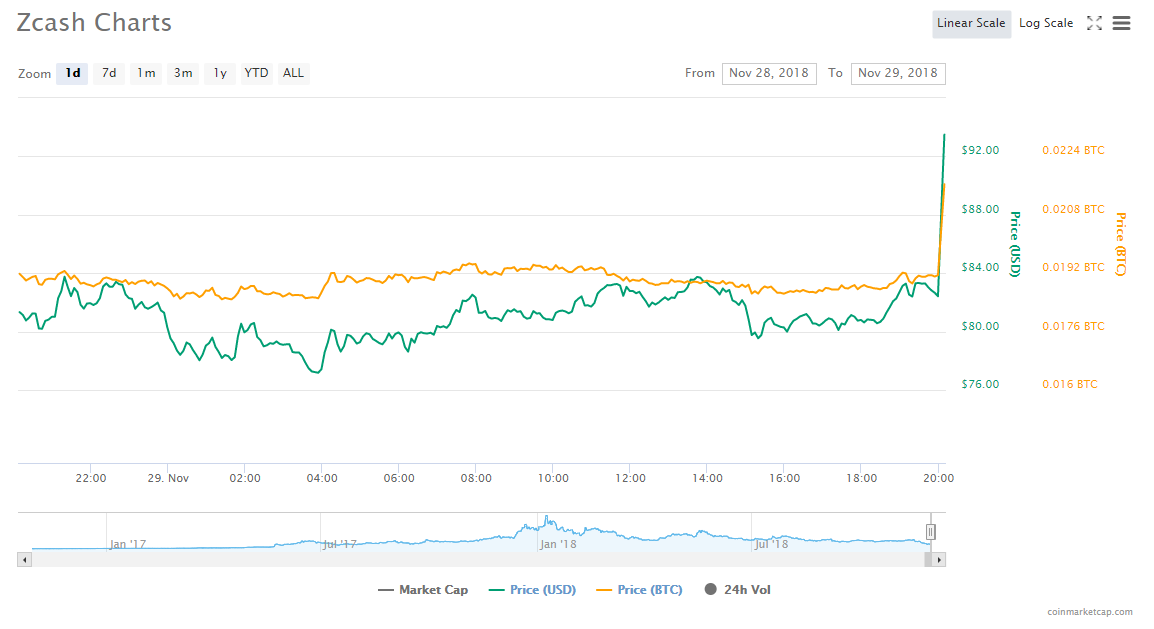1154x629 pixels.
Task: Switch to Linear Scale
Action: 970,23
